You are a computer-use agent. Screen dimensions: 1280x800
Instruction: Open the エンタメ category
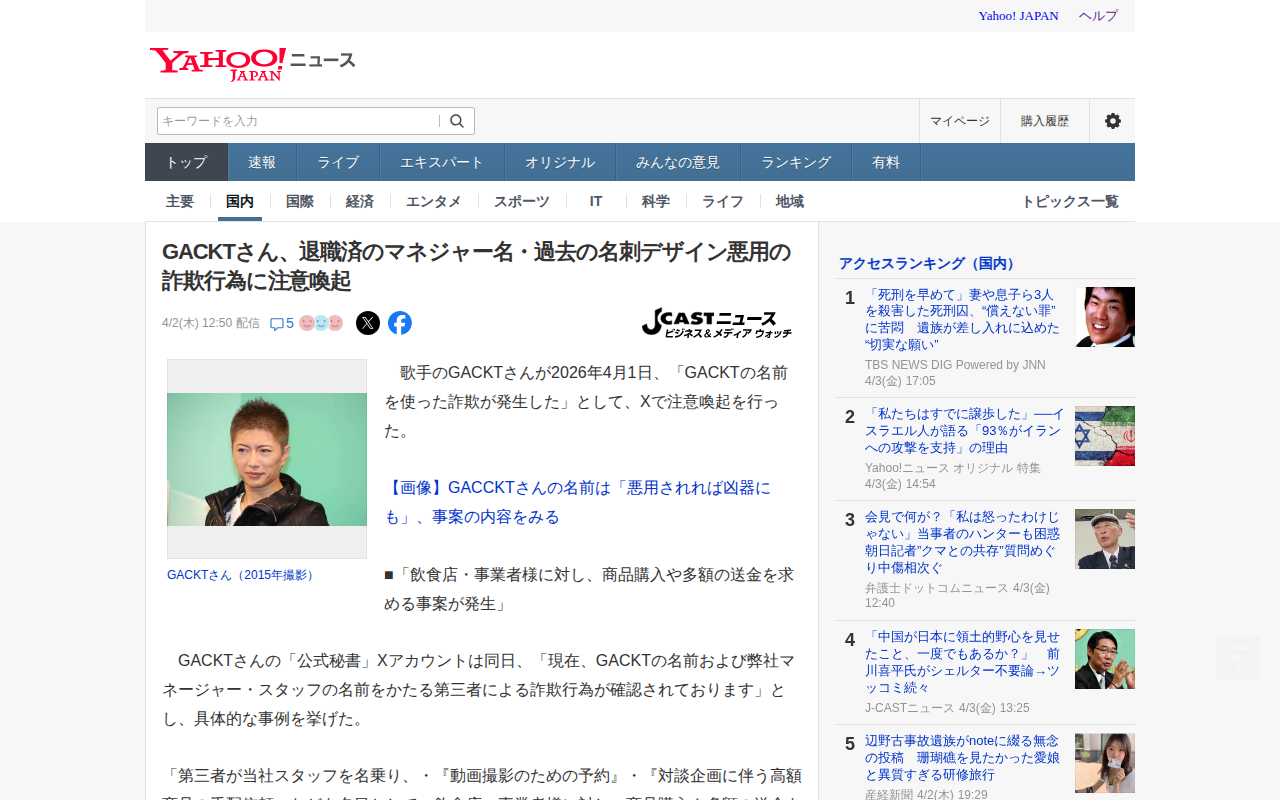tap(433, 201)
